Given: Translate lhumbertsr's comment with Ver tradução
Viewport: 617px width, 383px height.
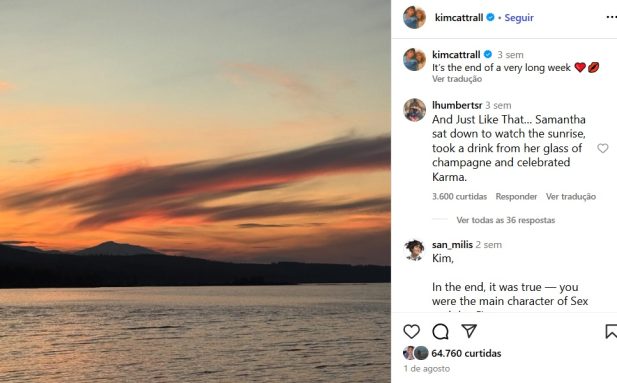Looking at the screenshot, I should coord(571,196).
